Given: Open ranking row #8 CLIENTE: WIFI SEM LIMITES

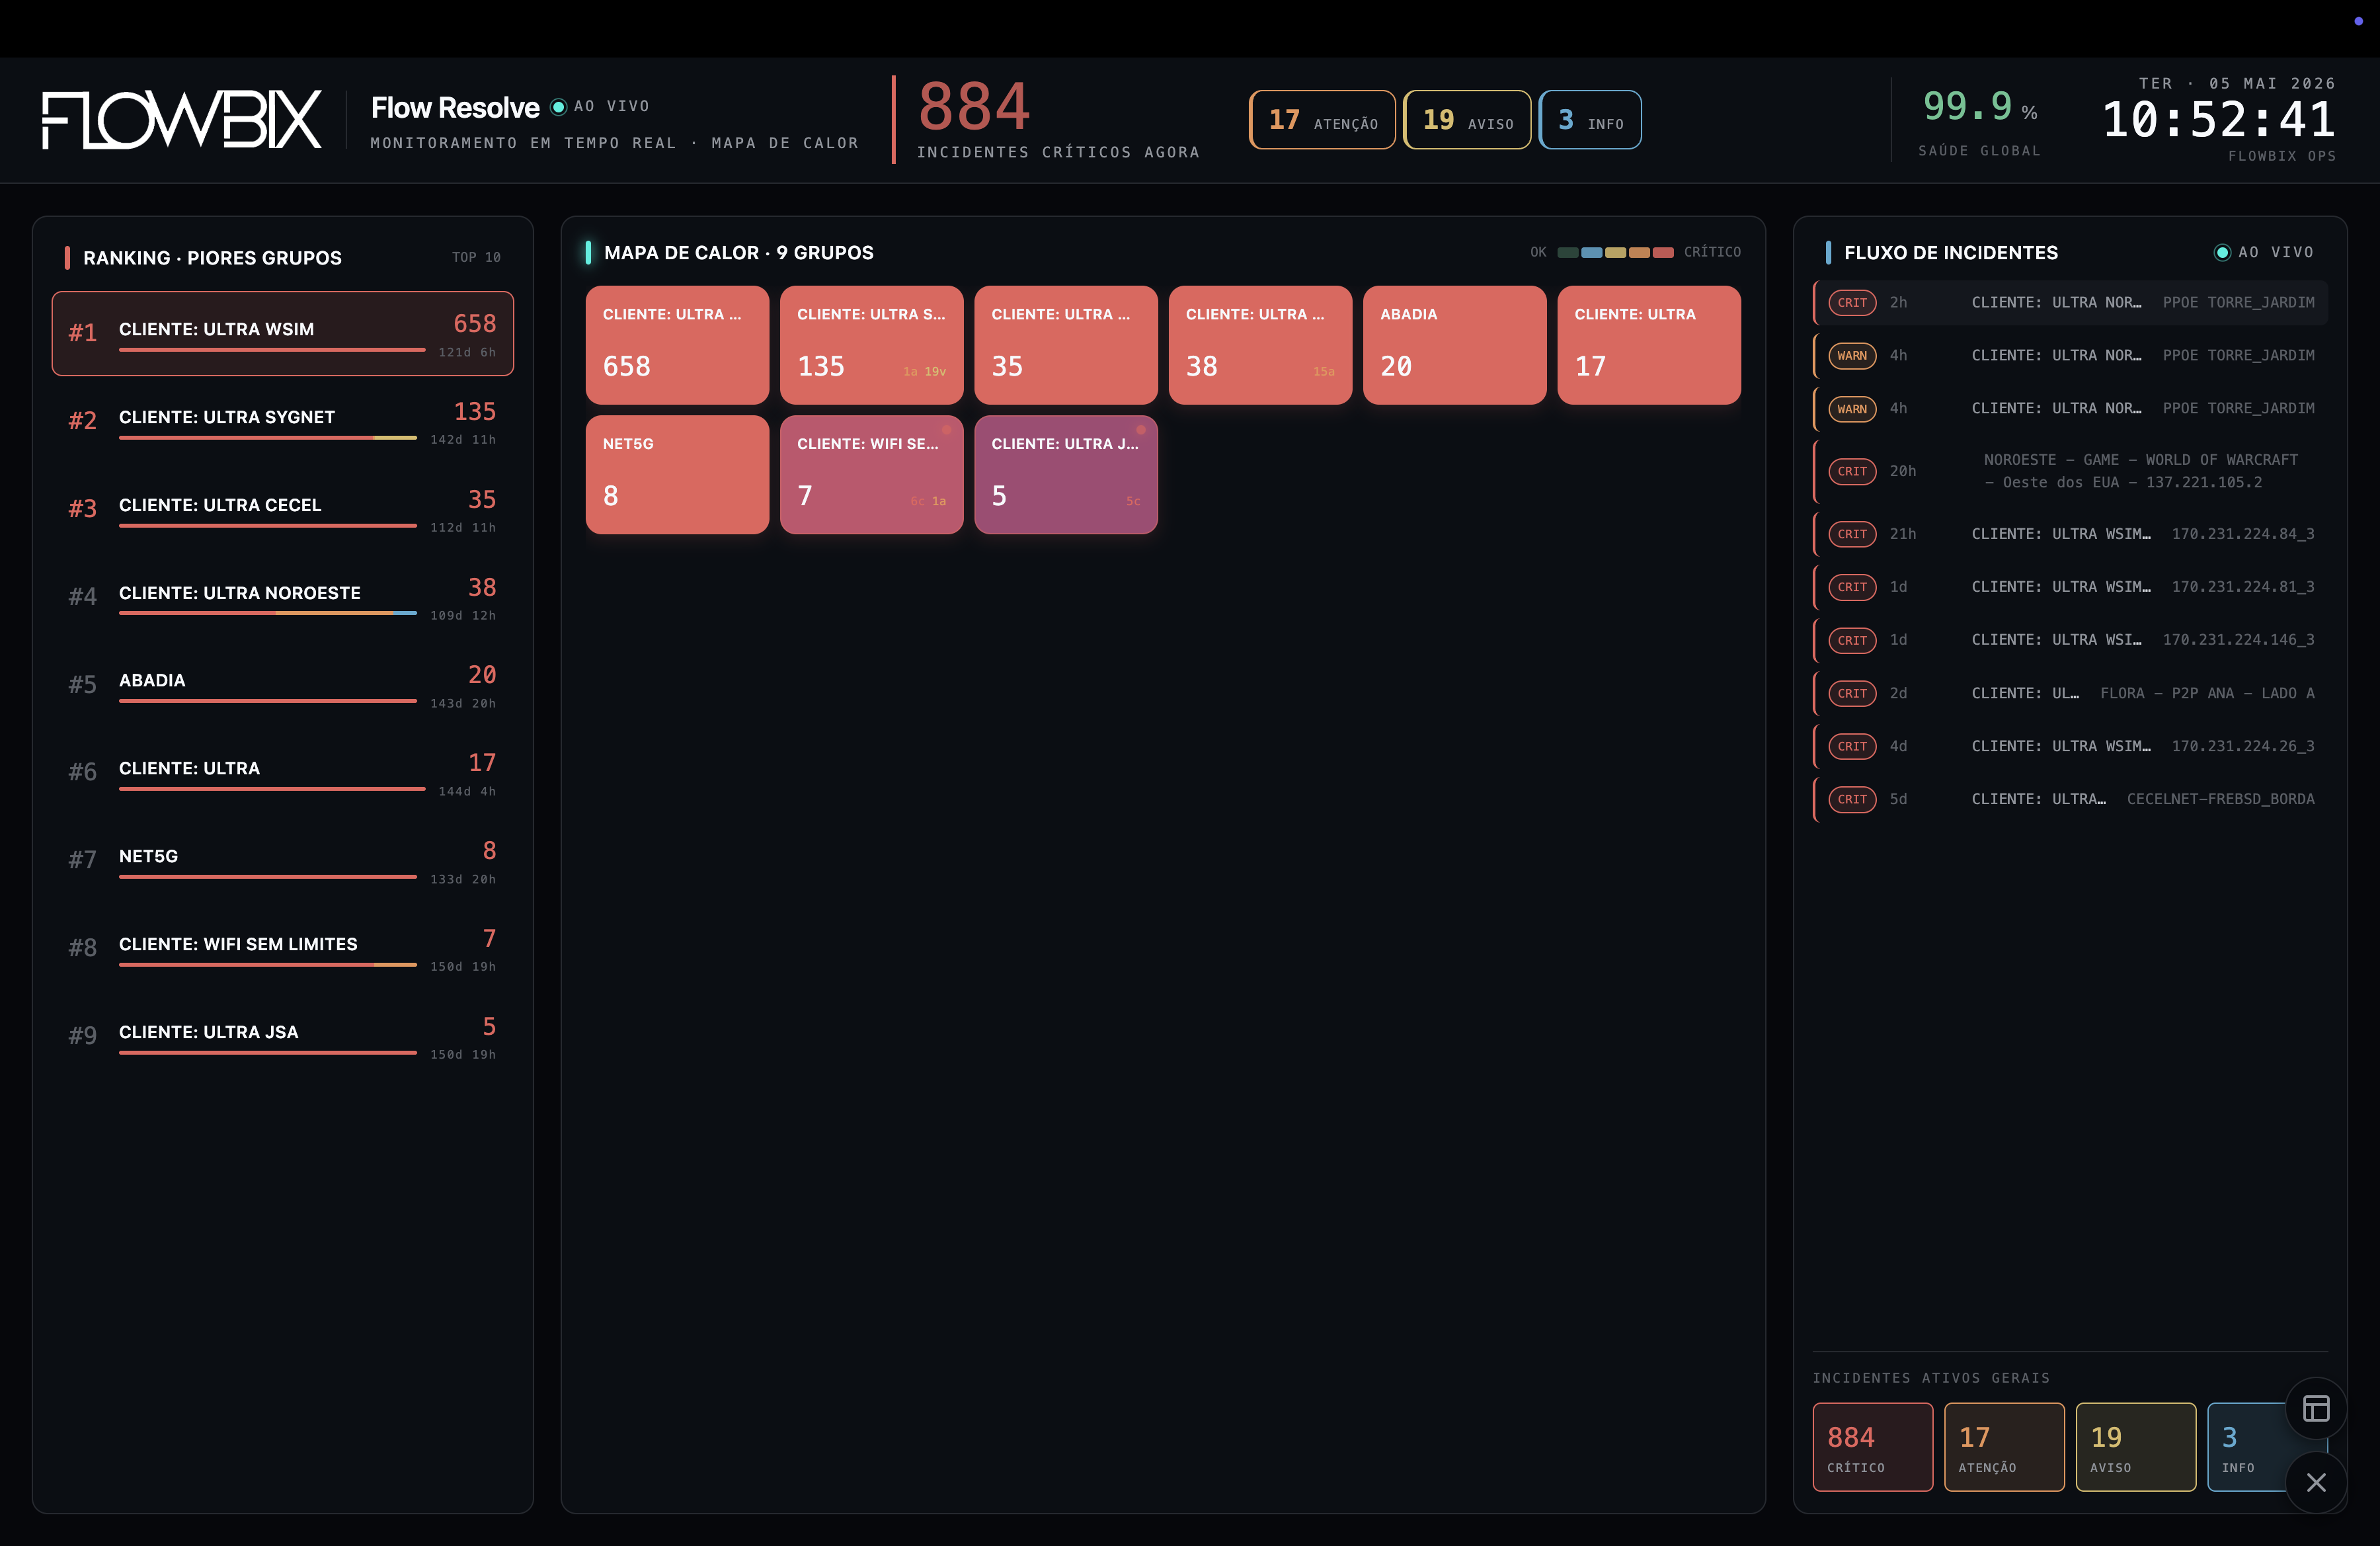Looking at the screenshot, I should click(283, 949).
